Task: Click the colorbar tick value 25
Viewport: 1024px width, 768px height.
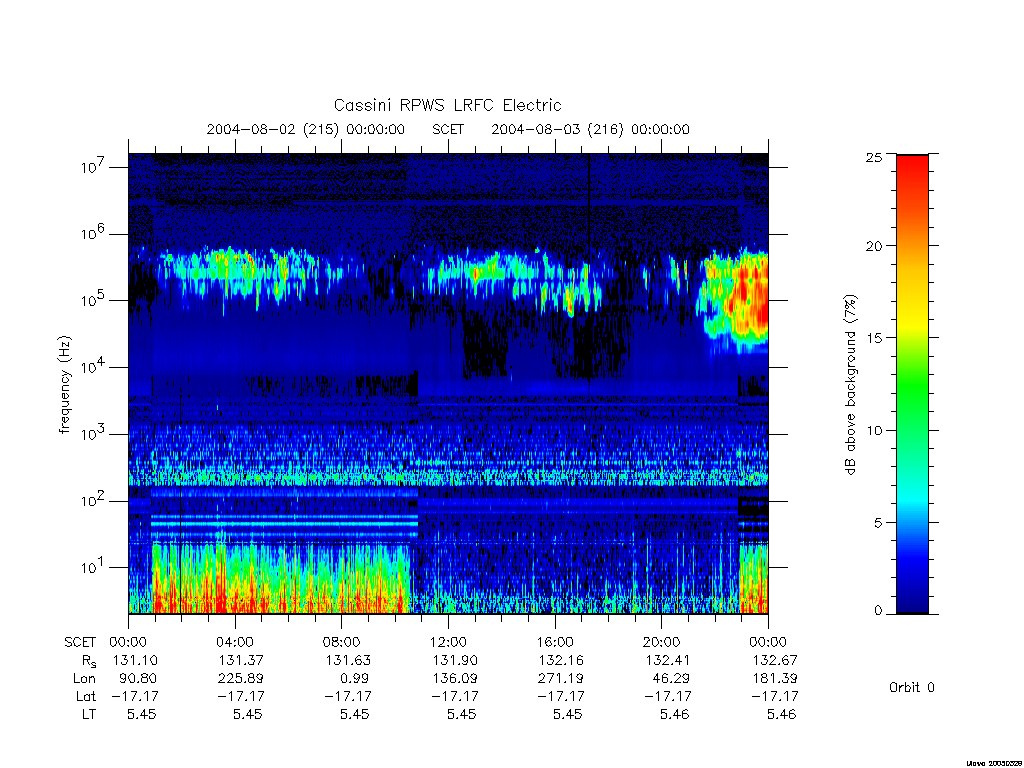Action: click(x=874, y=157)
